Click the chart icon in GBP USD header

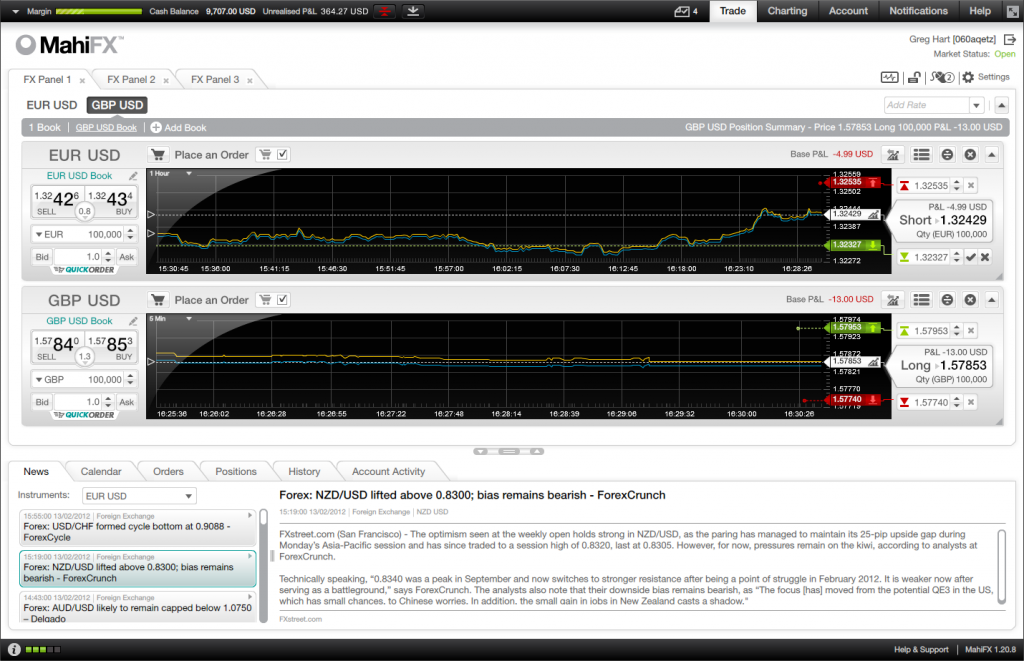(894, 300)
